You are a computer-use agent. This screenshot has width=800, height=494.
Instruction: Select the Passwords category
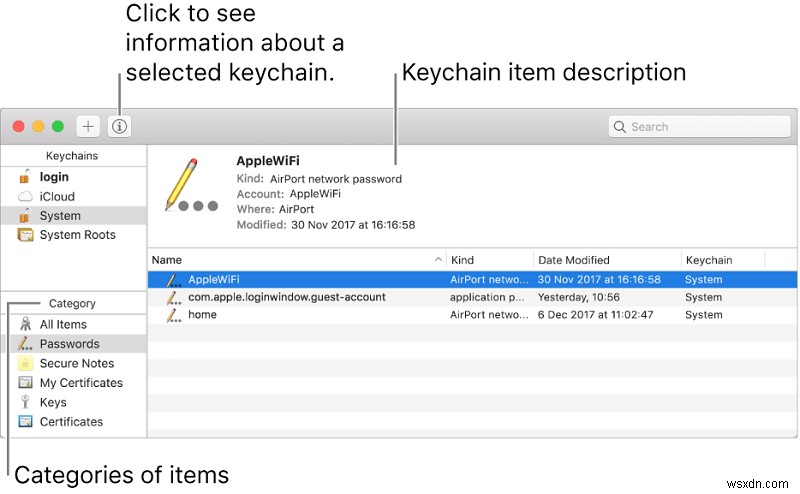pyautogui.click(x=69, y=344)
